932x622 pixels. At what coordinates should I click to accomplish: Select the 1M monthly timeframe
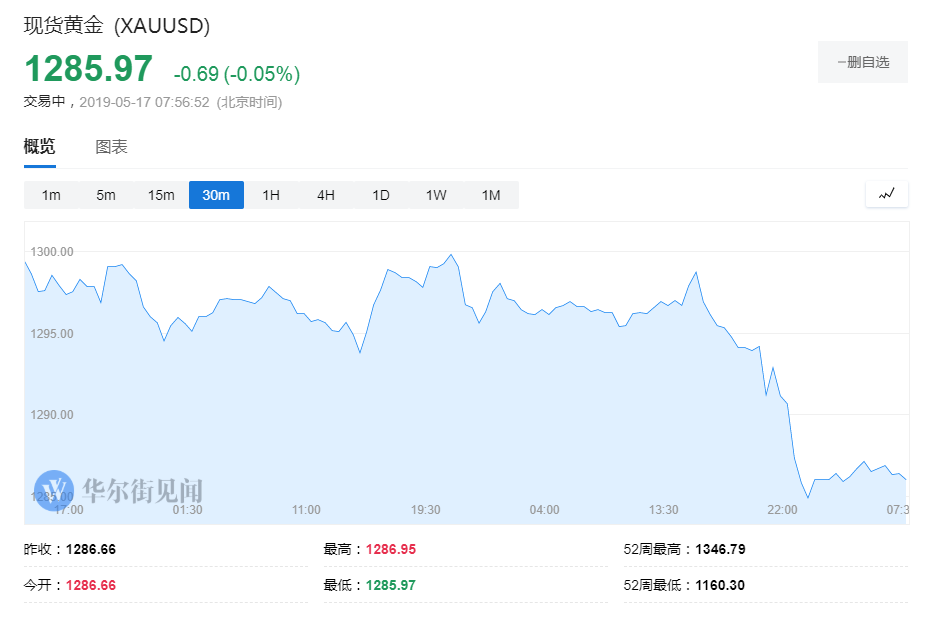[x=490, y=195]
